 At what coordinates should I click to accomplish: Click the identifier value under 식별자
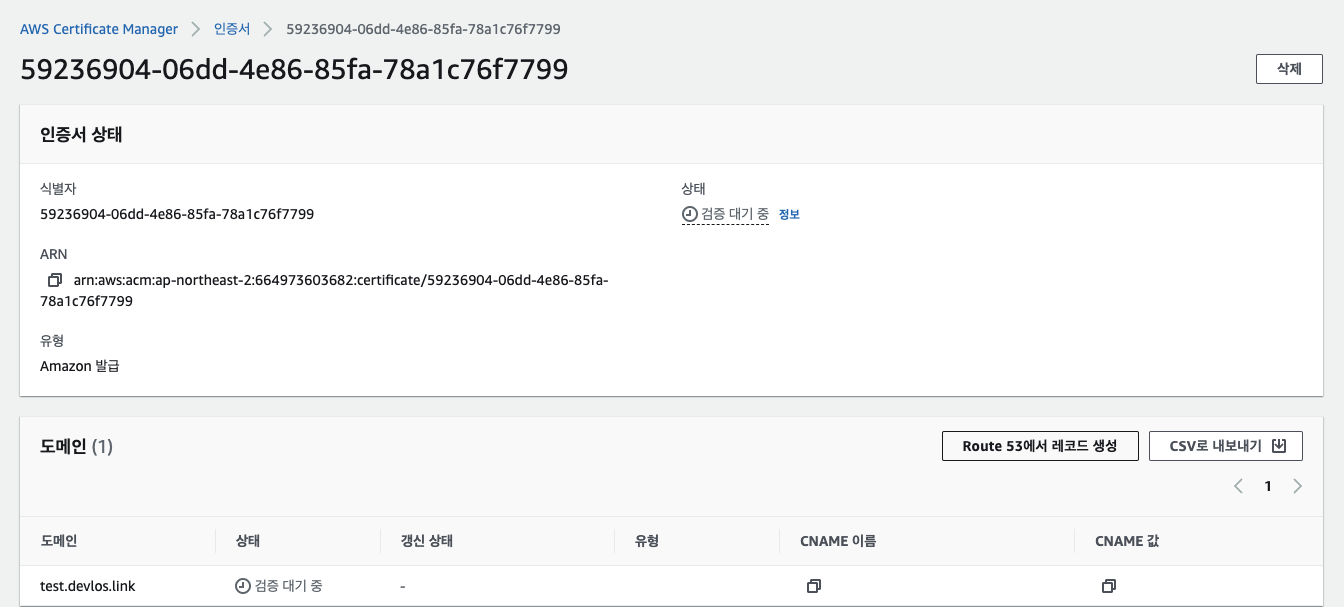177,214
